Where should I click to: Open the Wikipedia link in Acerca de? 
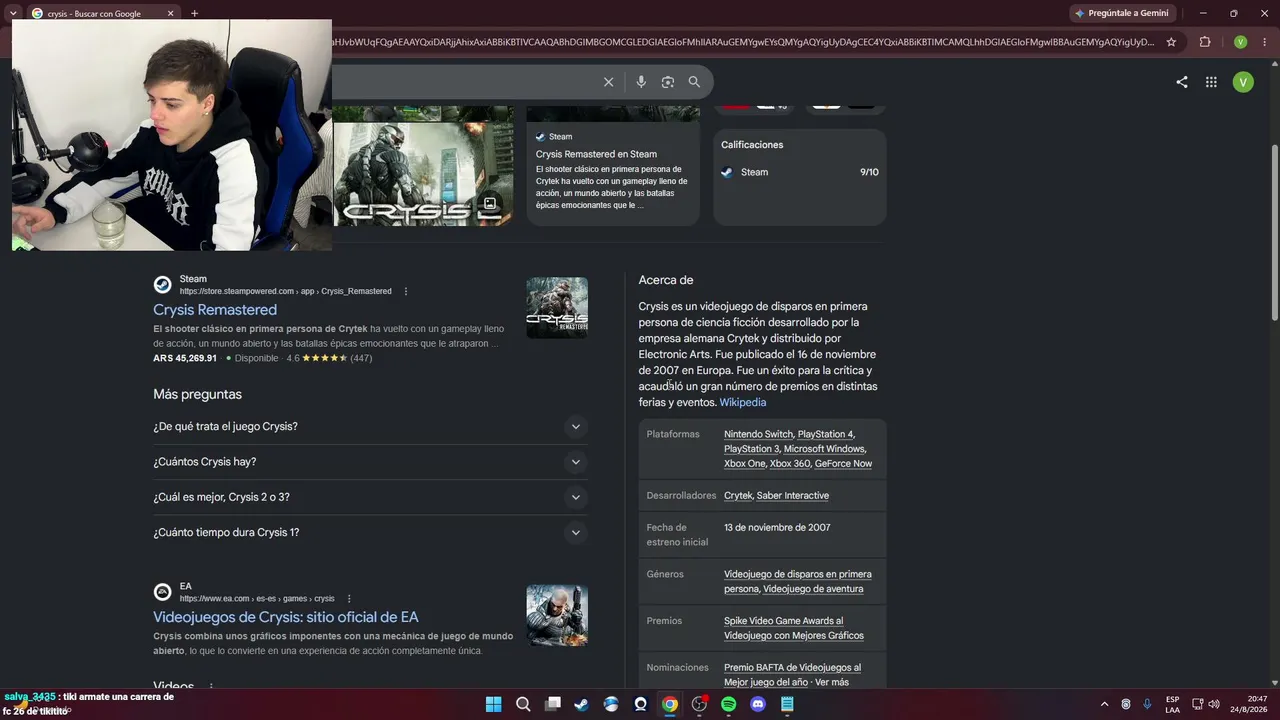[x=743, y=402]
